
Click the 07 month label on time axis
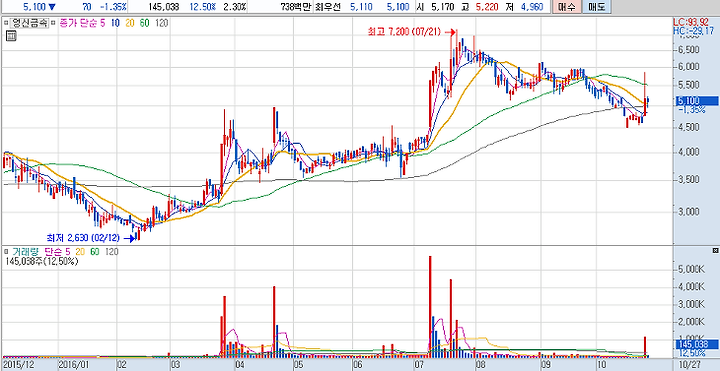(x=419, y=365)
